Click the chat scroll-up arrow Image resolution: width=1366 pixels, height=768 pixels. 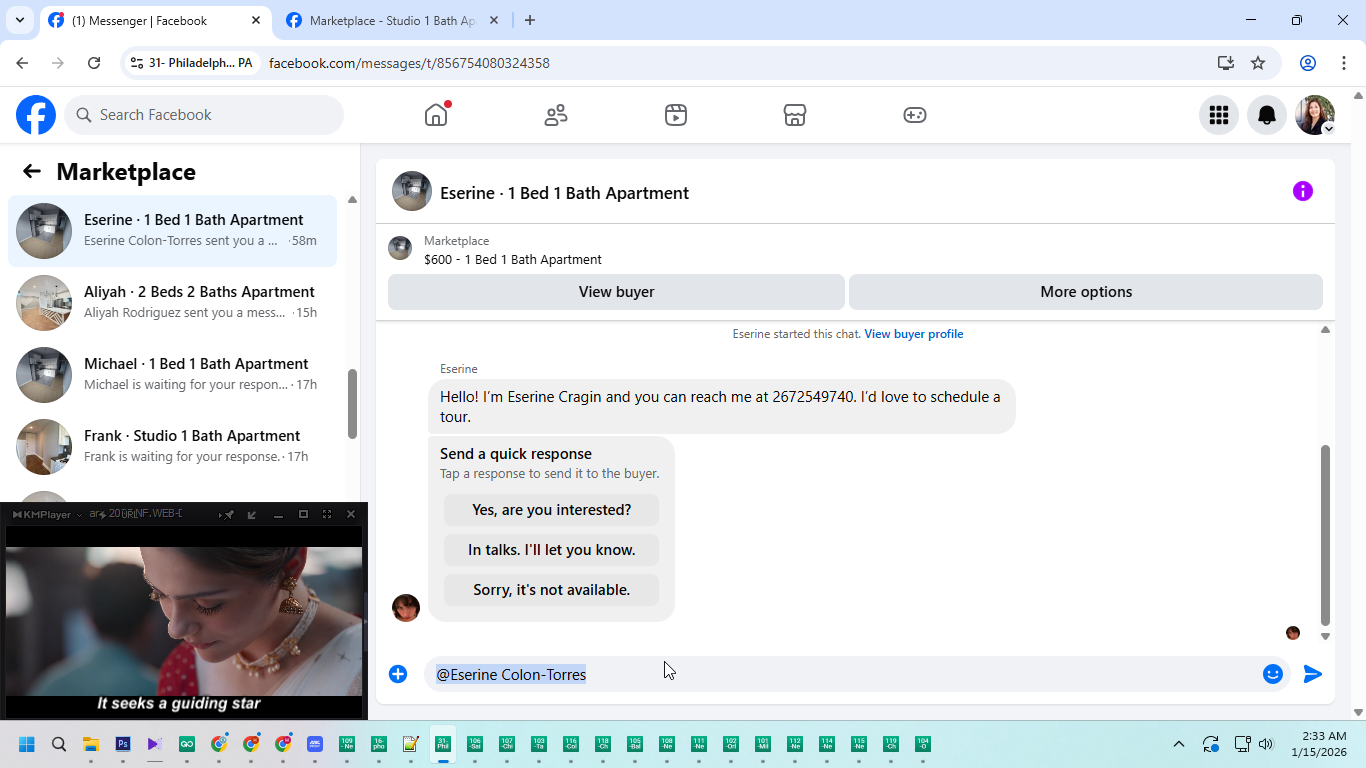tap(1325, 329)
